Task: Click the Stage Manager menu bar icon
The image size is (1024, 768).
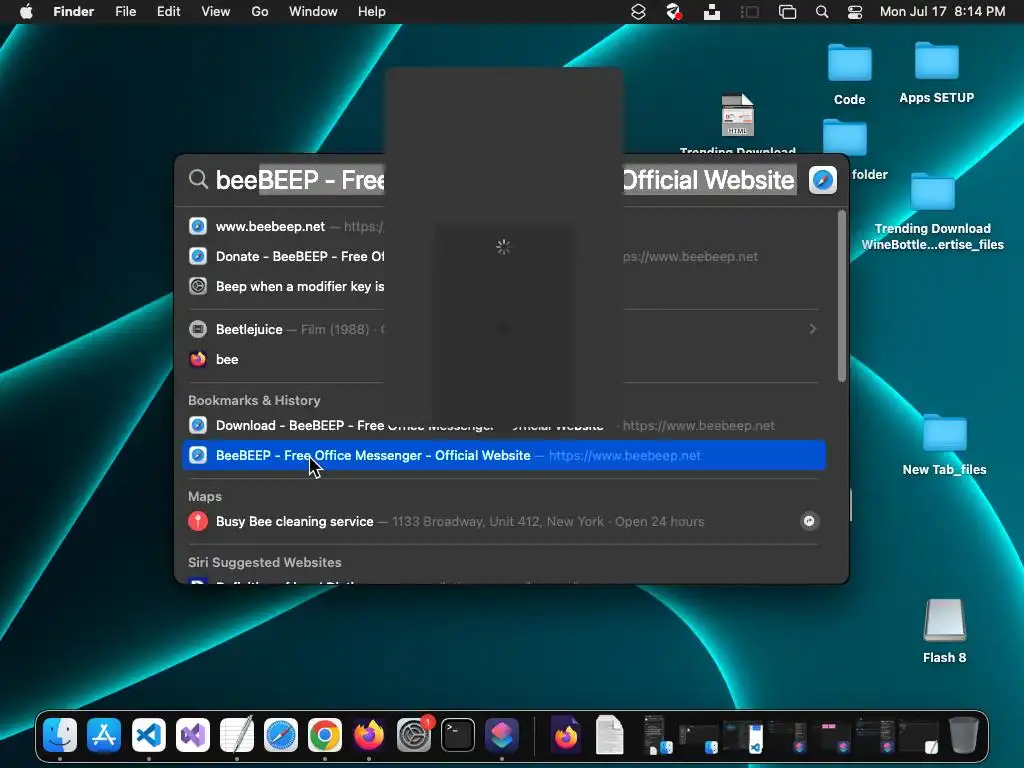Action: 750,12
